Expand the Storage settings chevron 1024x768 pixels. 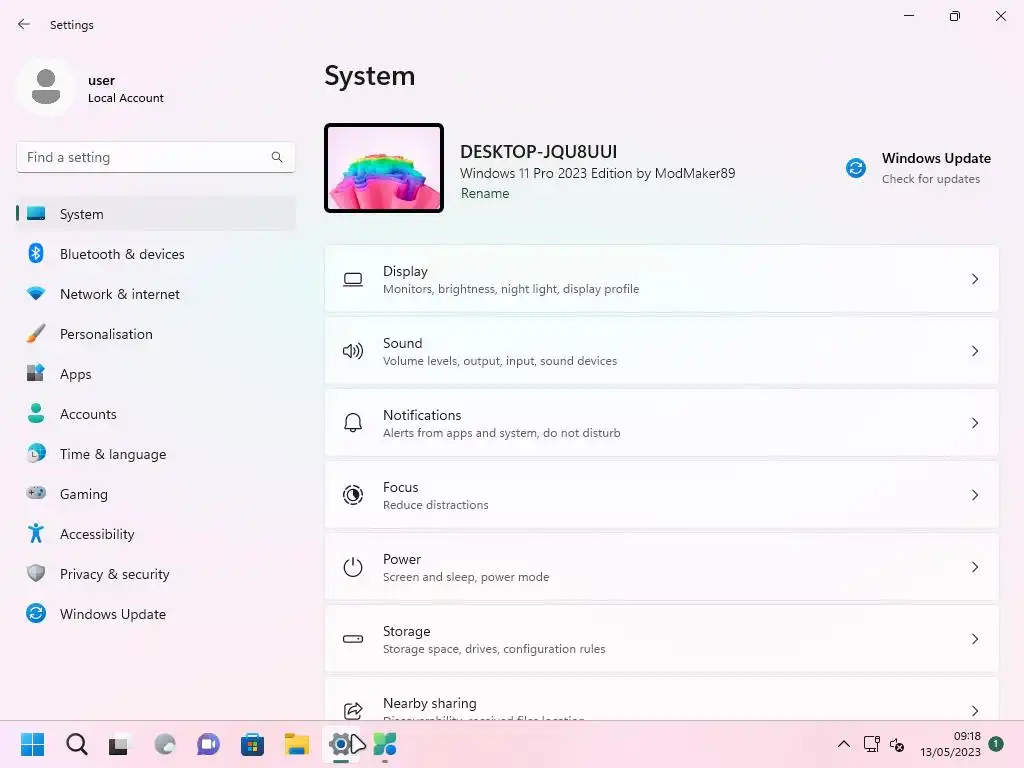974,639
